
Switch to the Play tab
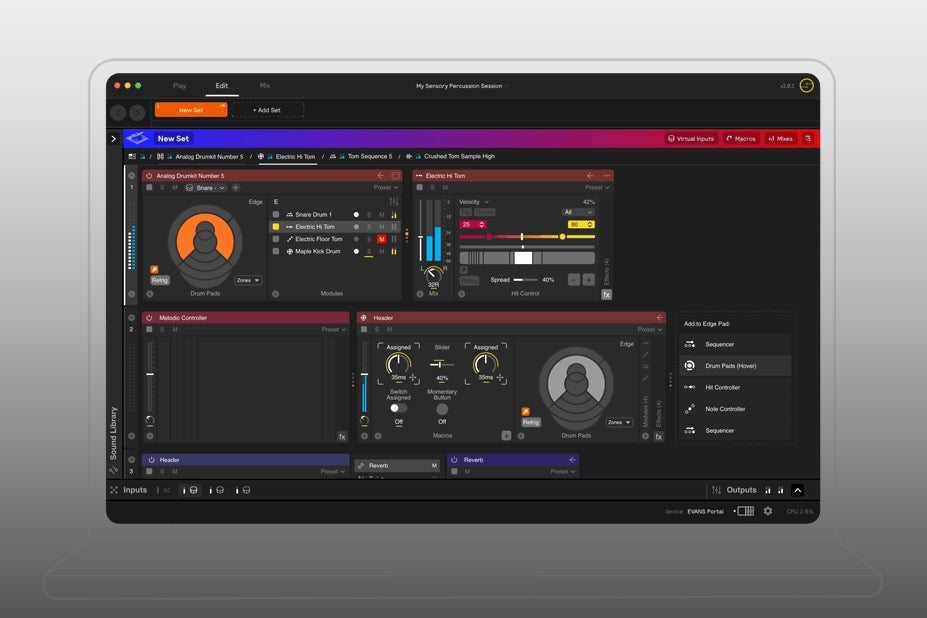click(179, 86)
